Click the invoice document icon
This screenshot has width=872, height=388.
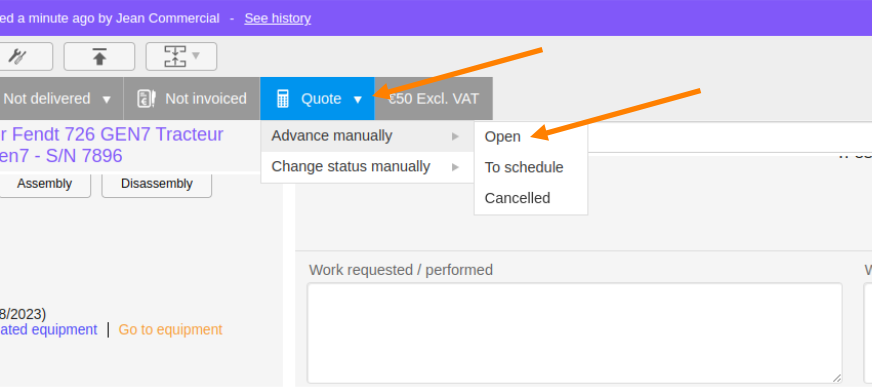pyautogui.click(x=146, y=99)
